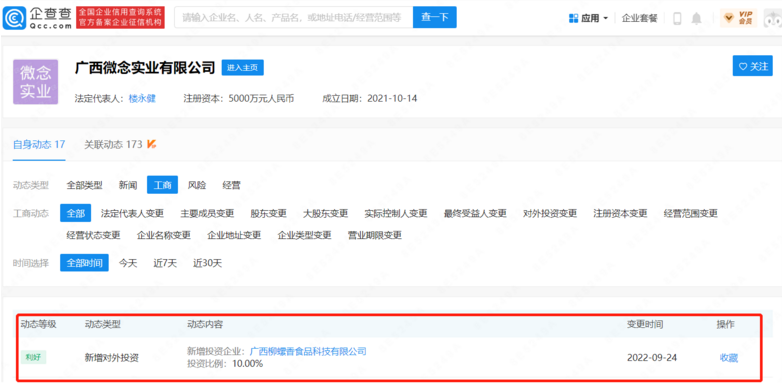Click the 新增对外投资 cell
Screen dimensions: 782x386
tap(112, 358)
